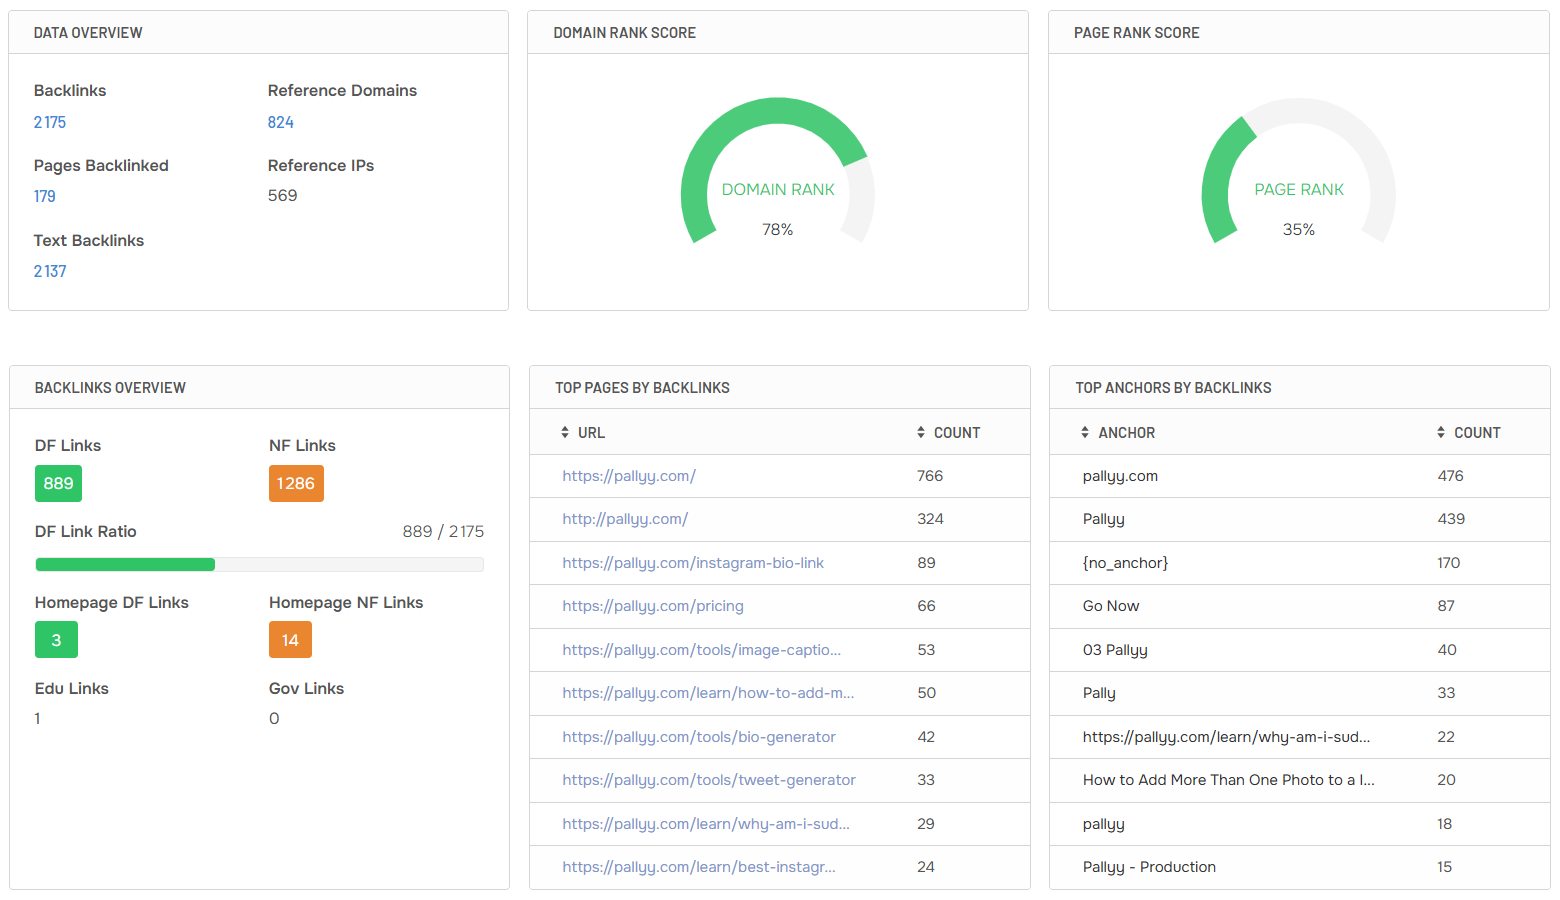Click the DF Links 889 badge
The height and width of the screenshot is (900, 1560).
[x=58, y=484]
